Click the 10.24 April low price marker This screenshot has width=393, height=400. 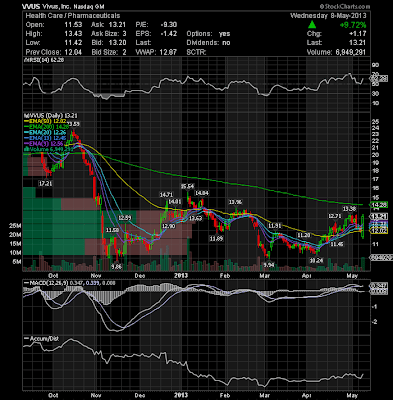coord(316,261)
